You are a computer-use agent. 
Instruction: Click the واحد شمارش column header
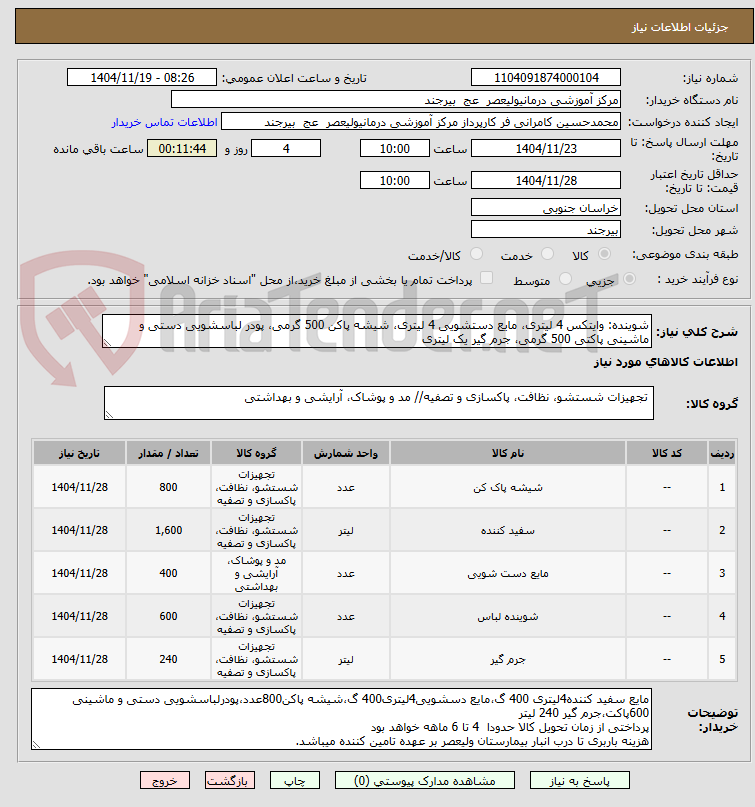click(346, 453)
